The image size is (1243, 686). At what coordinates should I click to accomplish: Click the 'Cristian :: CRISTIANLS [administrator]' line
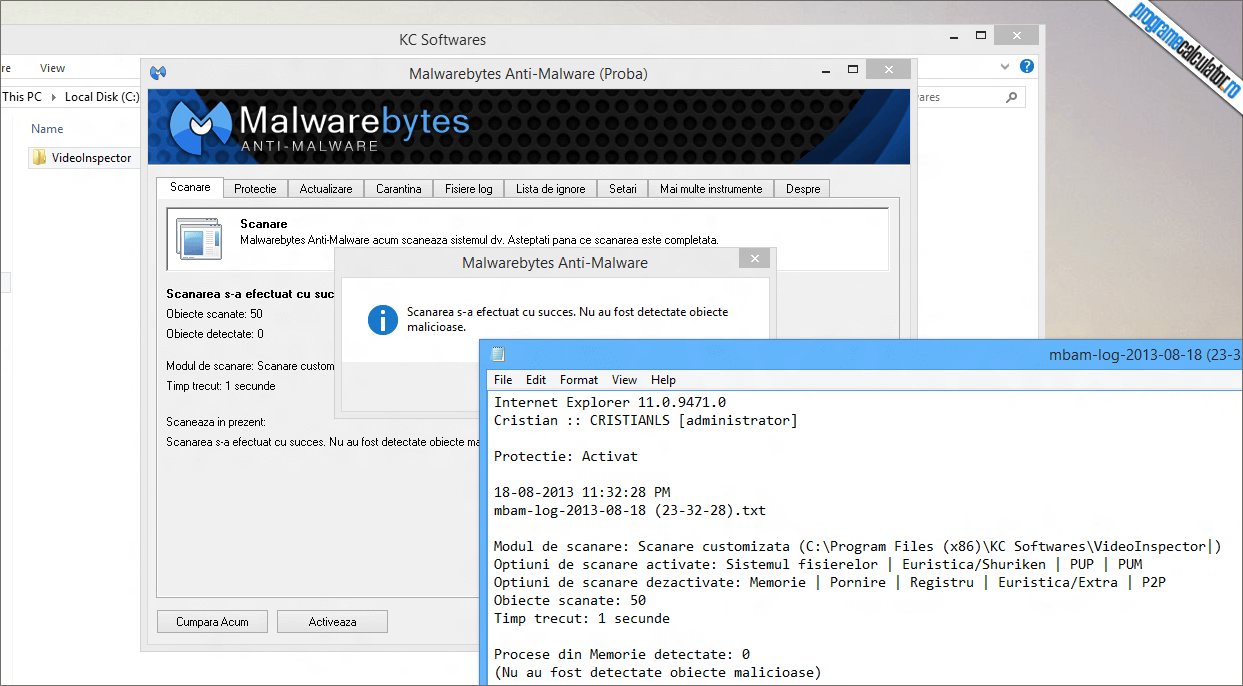(646, 420)
